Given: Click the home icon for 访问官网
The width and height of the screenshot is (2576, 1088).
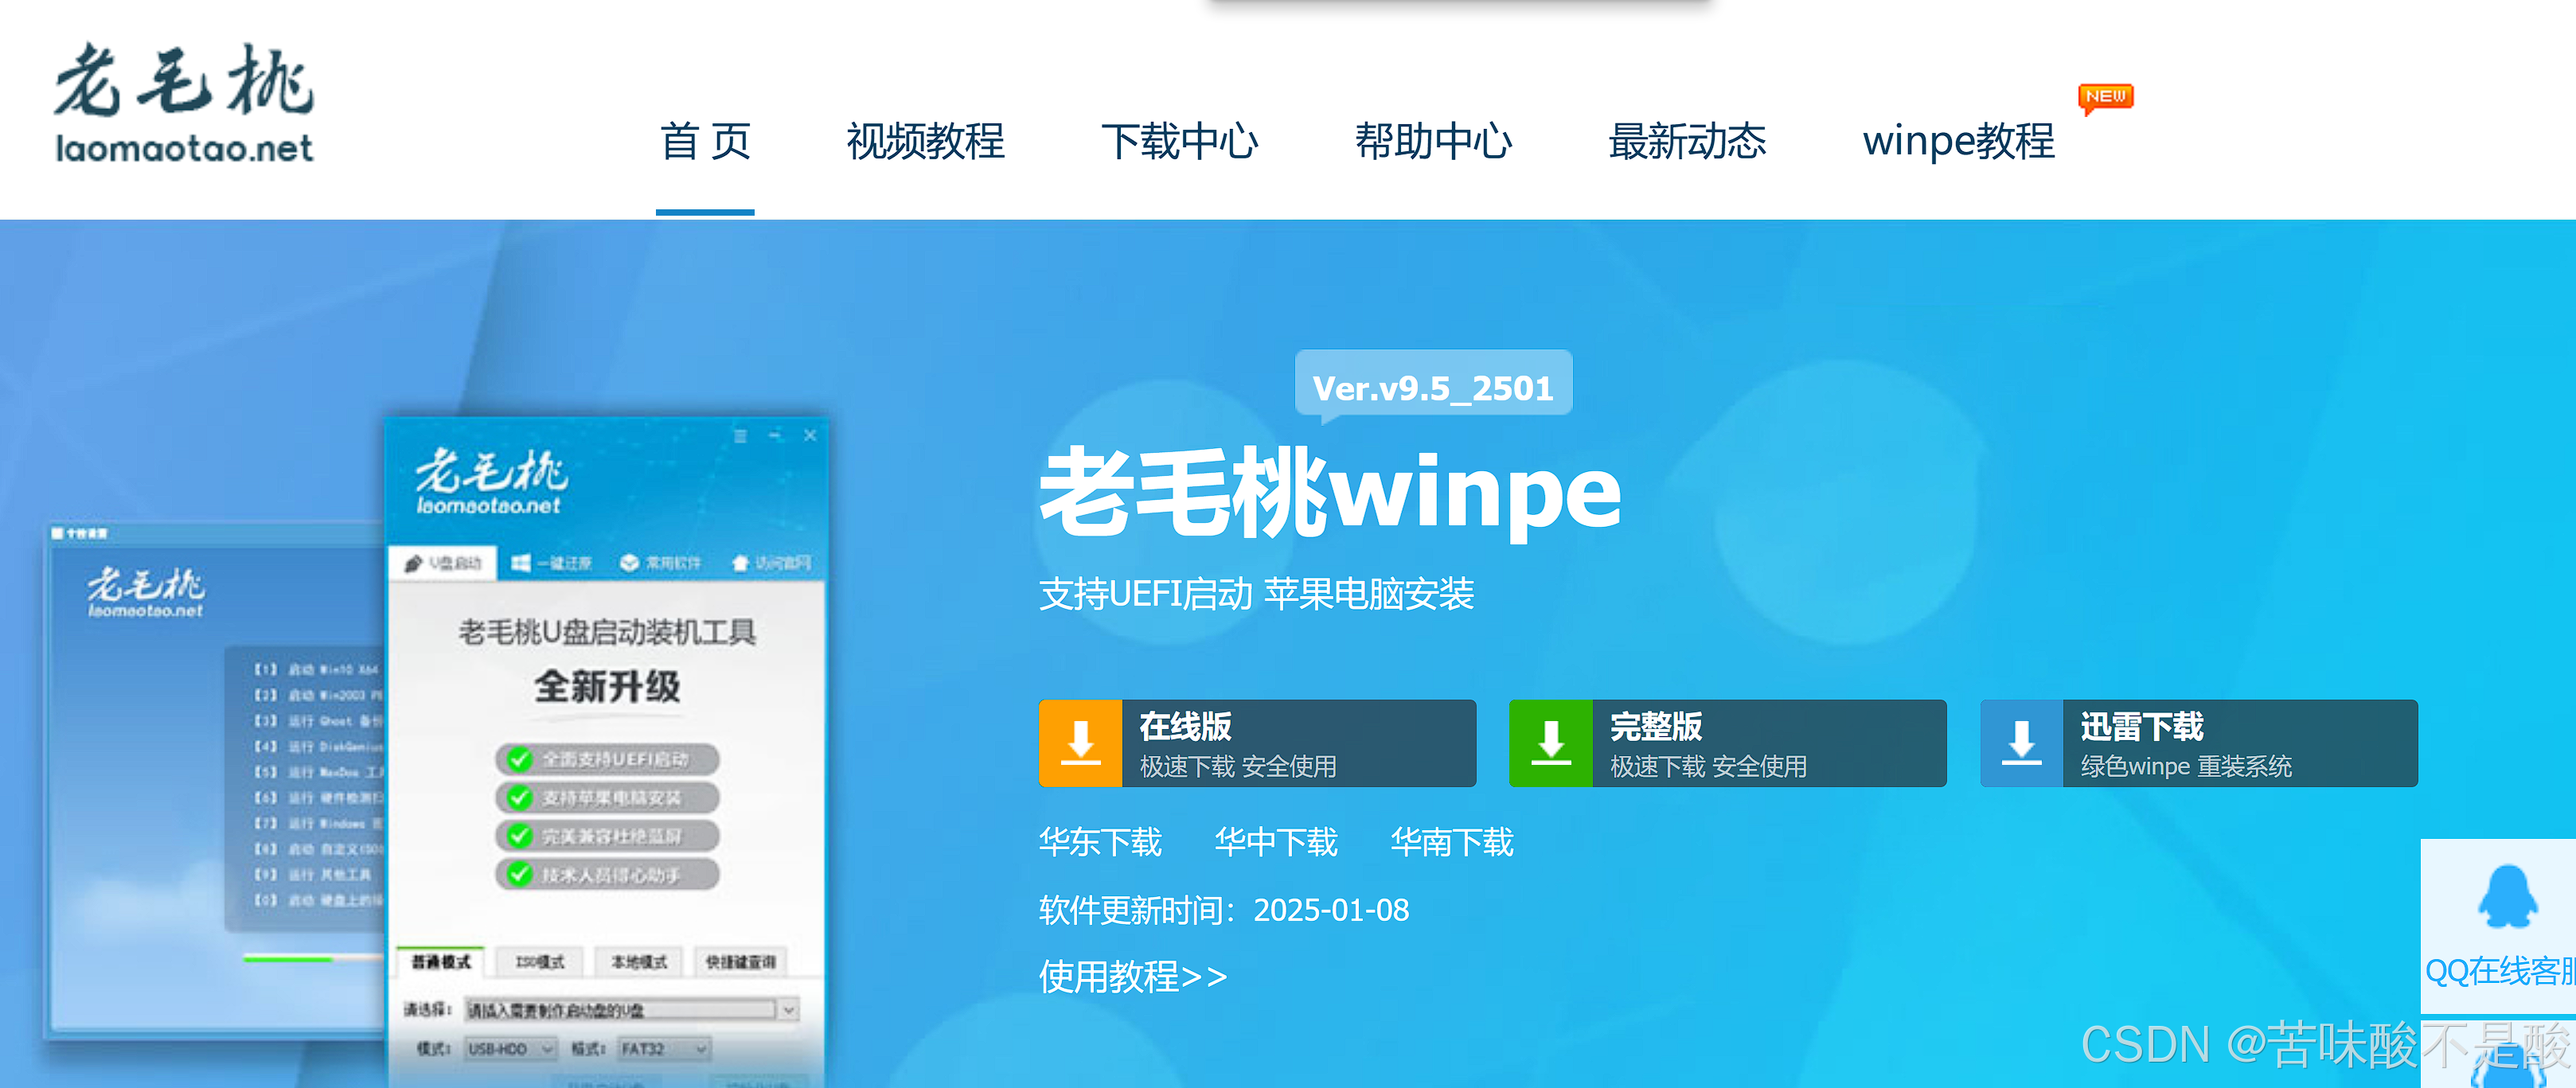Looking at the screenshot, I should click(x=740, y=564).
